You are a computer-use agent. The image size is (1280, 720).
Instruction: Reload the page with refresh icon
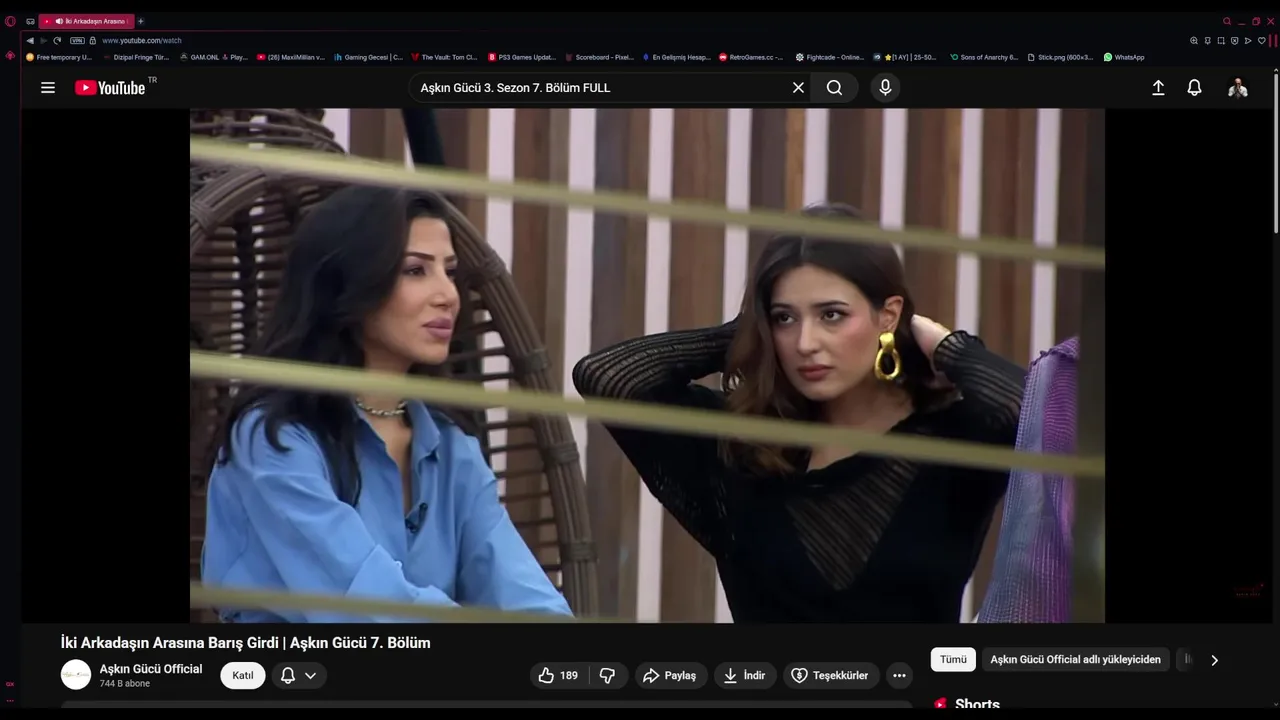tap(57, 40)
